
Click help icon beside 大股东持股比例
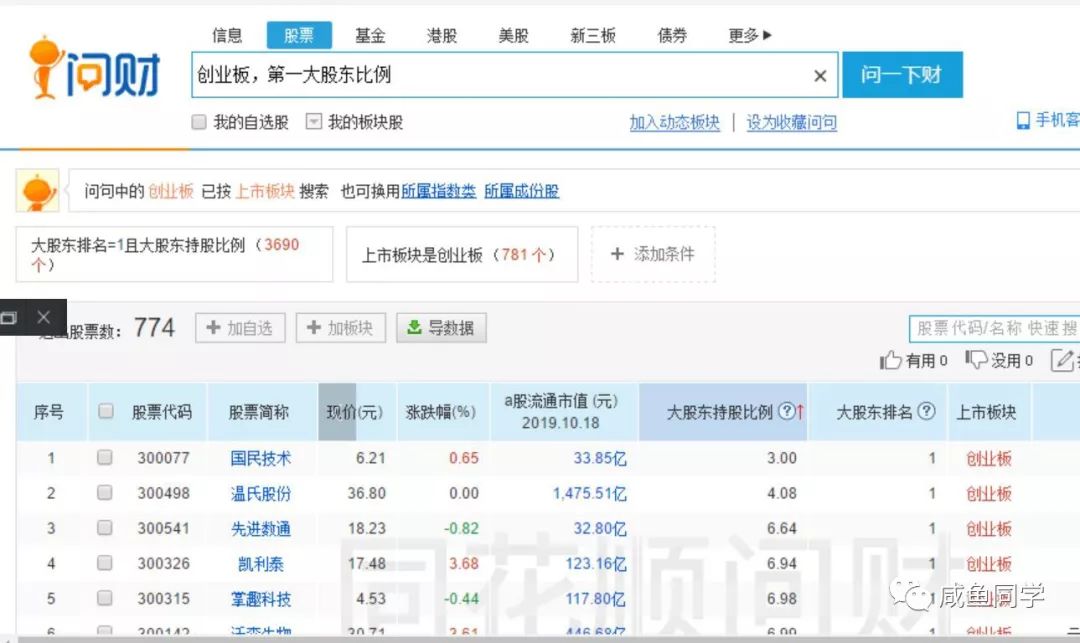[787, 411]
